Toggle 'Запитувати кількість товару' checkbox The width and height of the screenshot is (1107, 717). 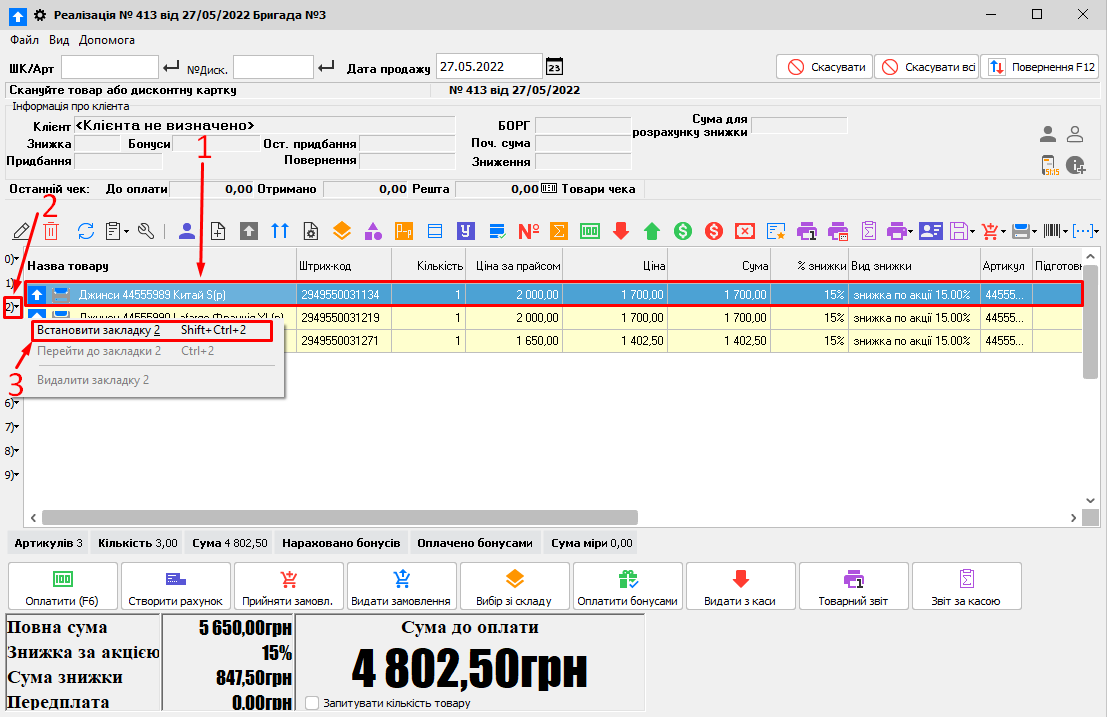click(312, 703)
